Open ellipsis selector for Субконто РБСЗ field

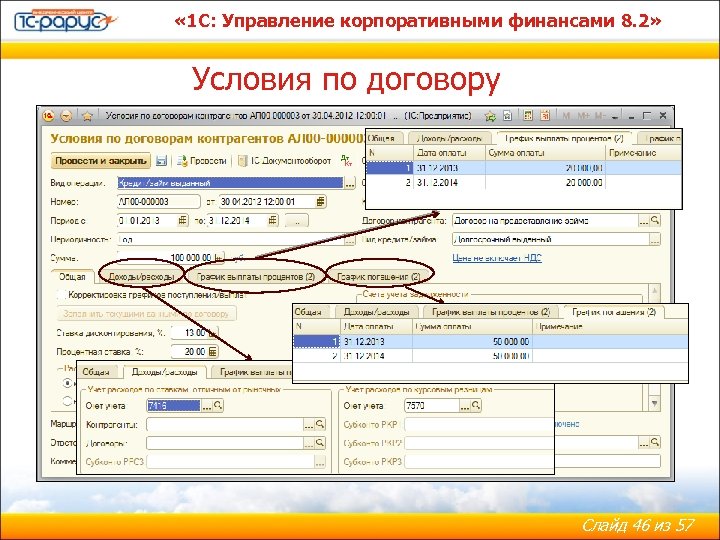tap(320, 461)
